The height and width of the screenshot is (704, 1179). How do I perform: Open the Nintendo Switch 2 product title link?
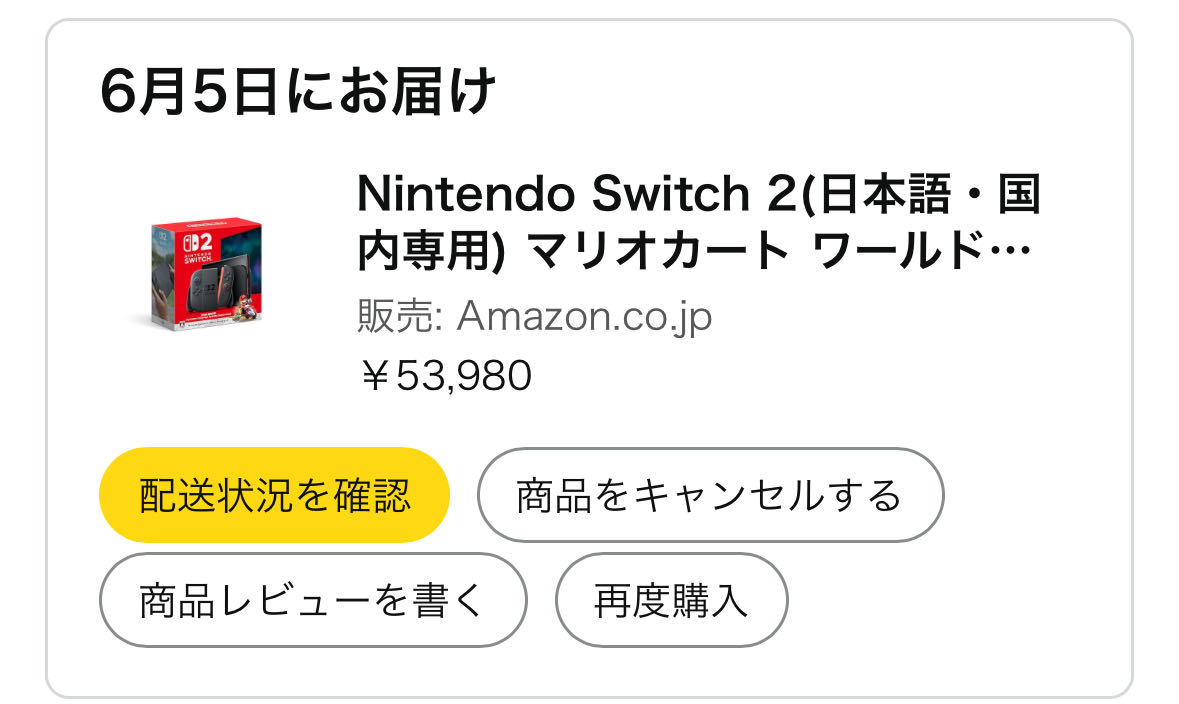(x=699, y=222)
